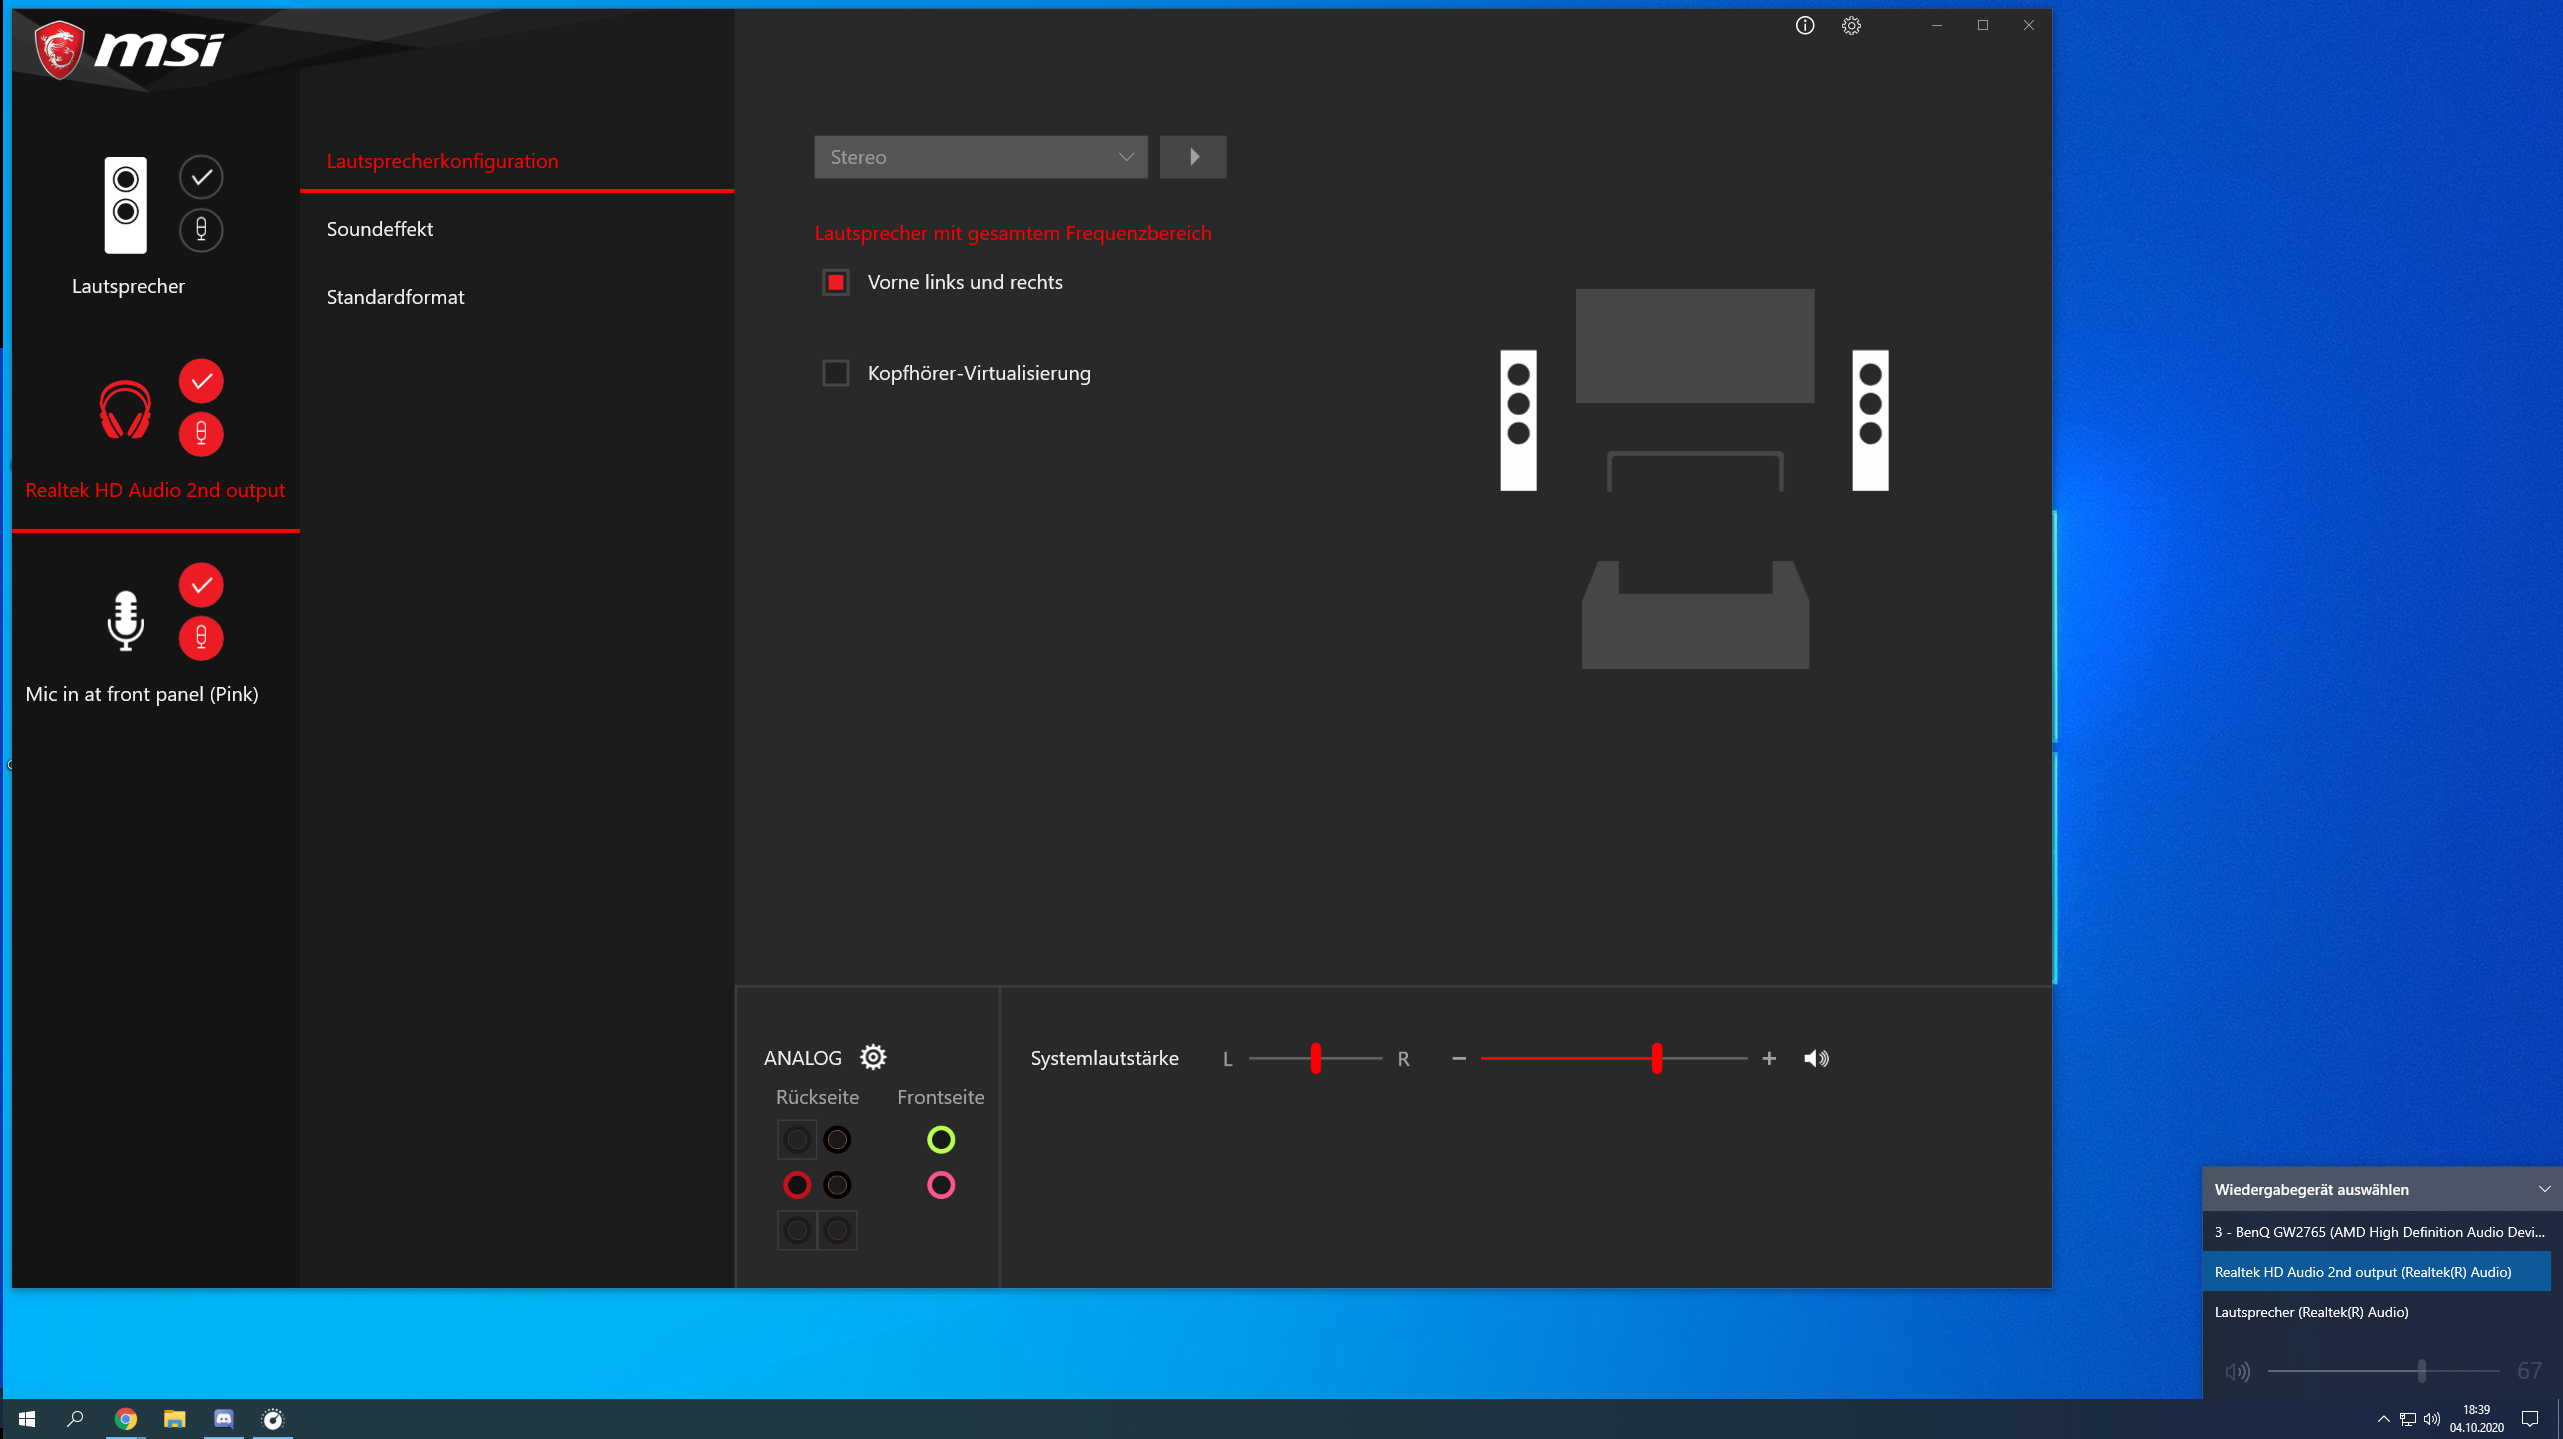Select Mic in at front panel device

coord(126,620)
